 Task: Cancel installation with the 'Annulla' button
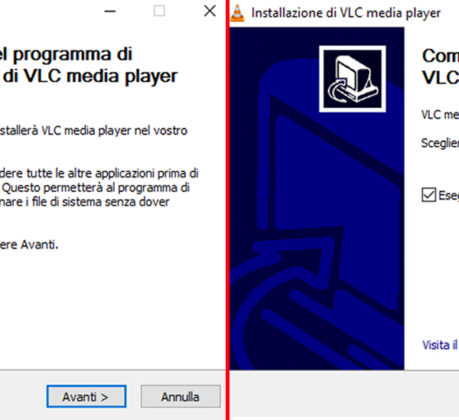pyautogui.click(x=180, y=396)
